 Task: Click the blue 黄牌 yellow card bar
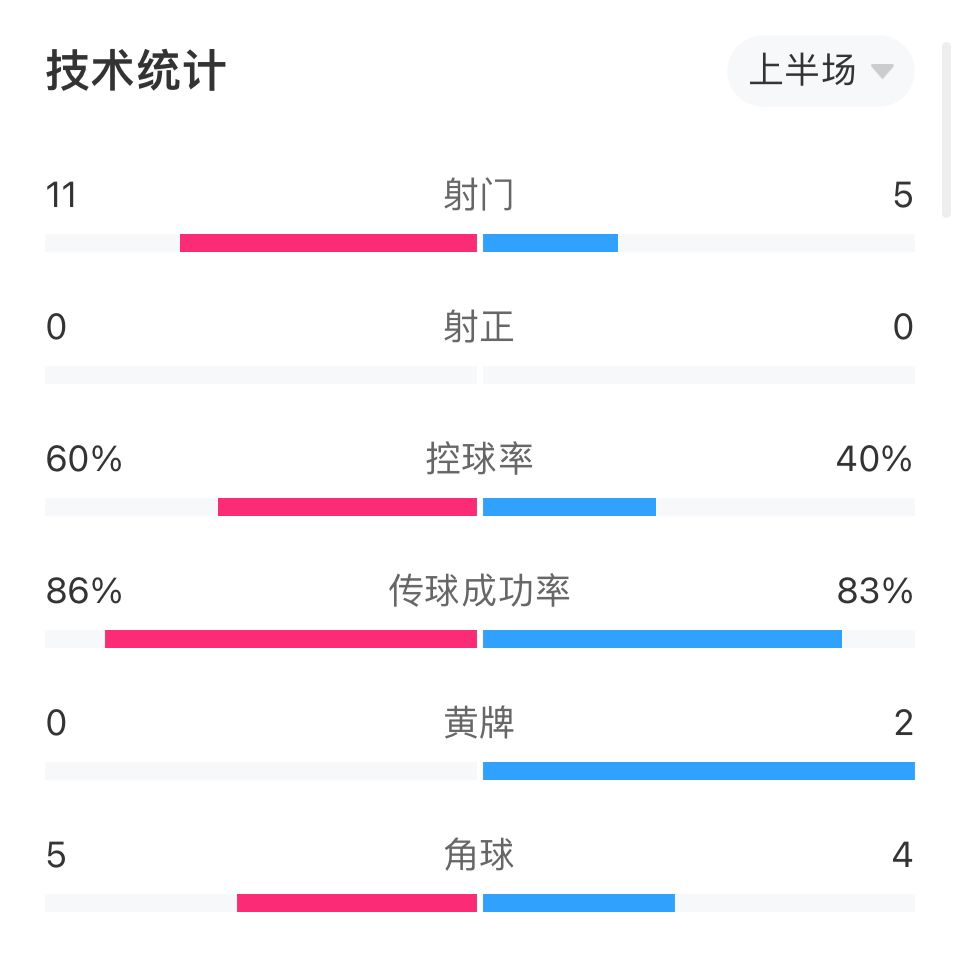[x=699, y=771]
